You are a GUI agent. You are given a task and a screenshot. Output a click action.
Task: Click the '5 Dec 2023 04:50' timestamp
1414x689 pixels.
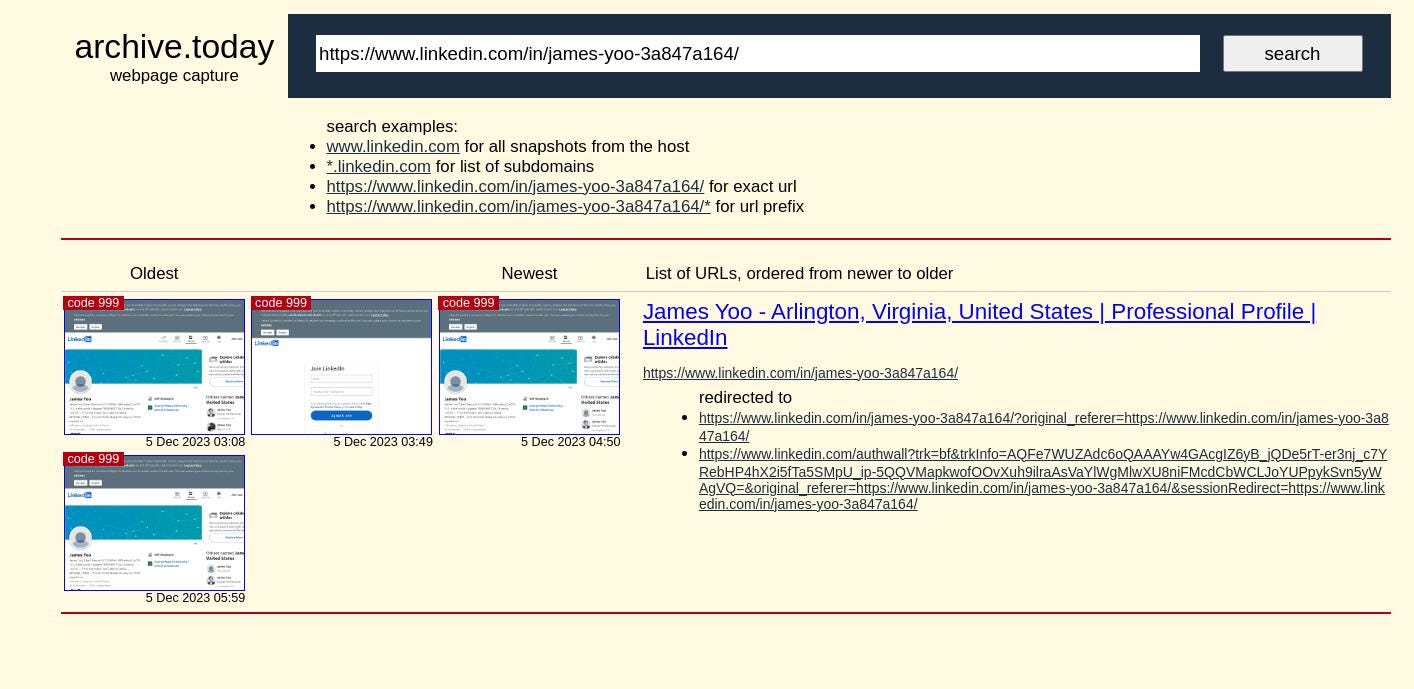pyautogui.click(x=570, y=442)
